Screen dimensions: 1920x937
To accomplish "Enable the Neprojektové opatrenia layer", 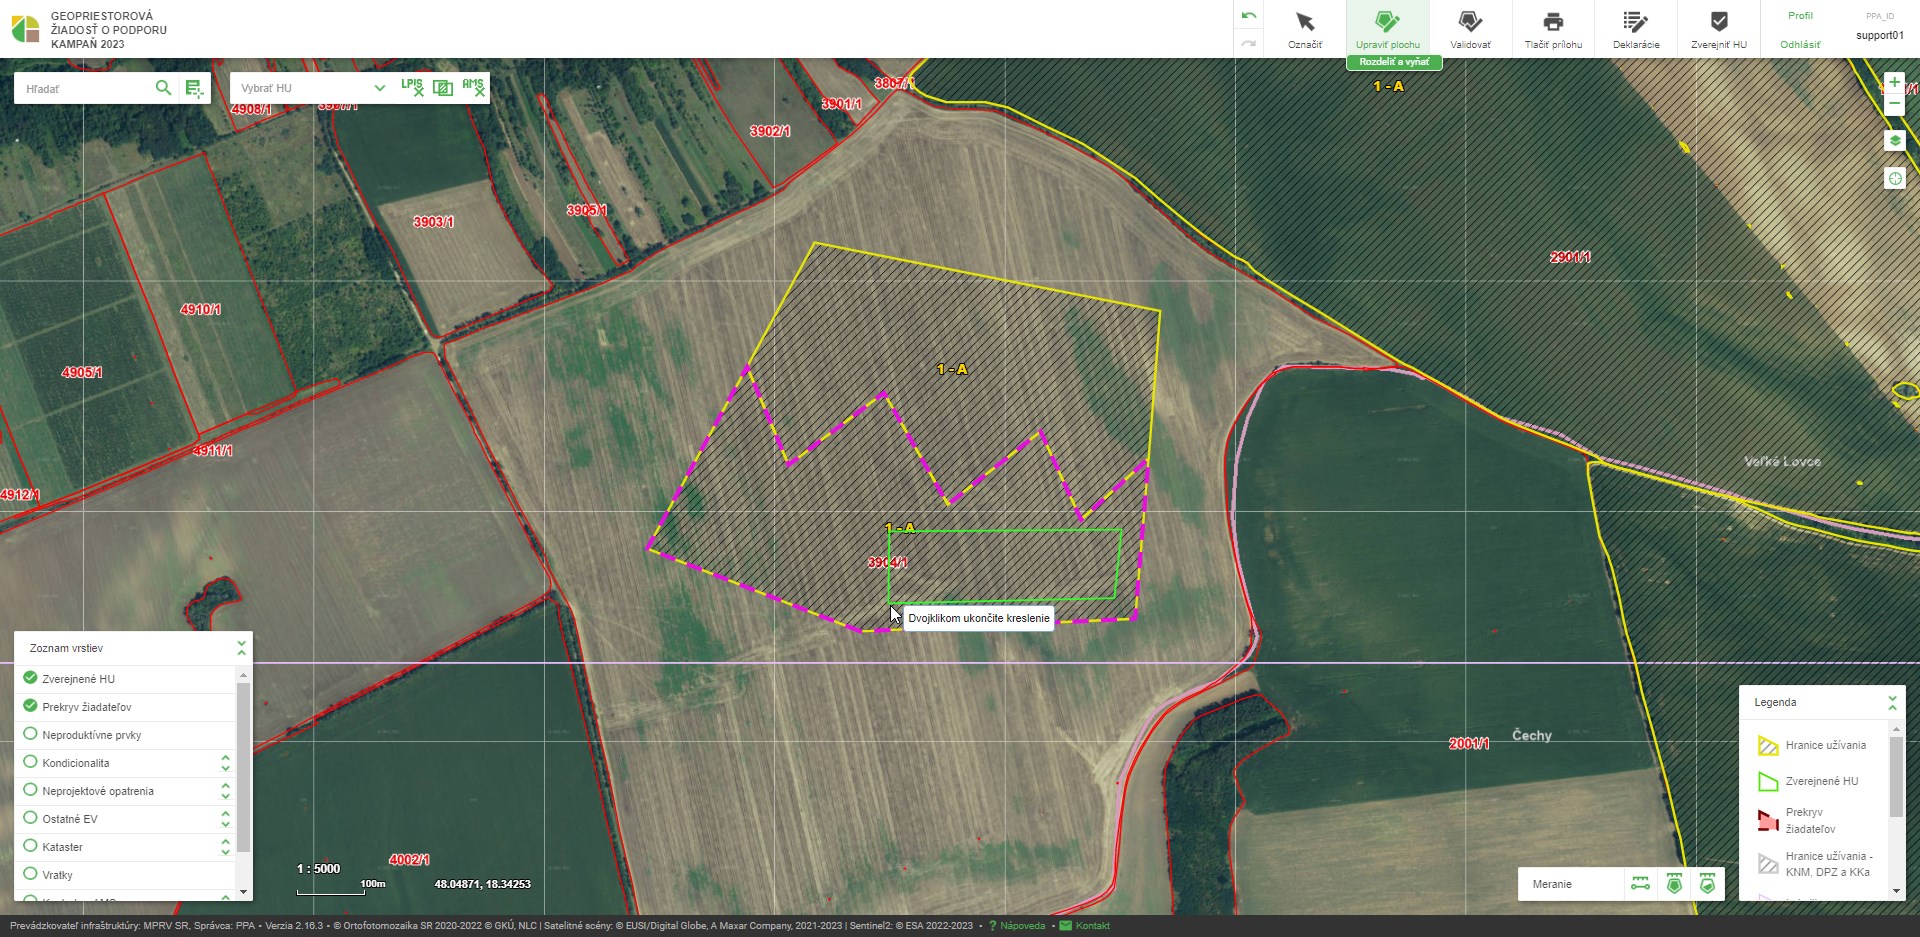I will (30, 790).
